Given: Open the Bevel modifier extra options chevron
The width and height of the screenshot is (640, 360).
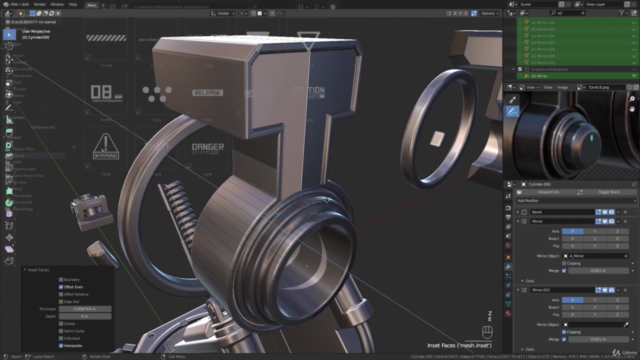Looking at the screenshot, I should [x=618, y=212].
